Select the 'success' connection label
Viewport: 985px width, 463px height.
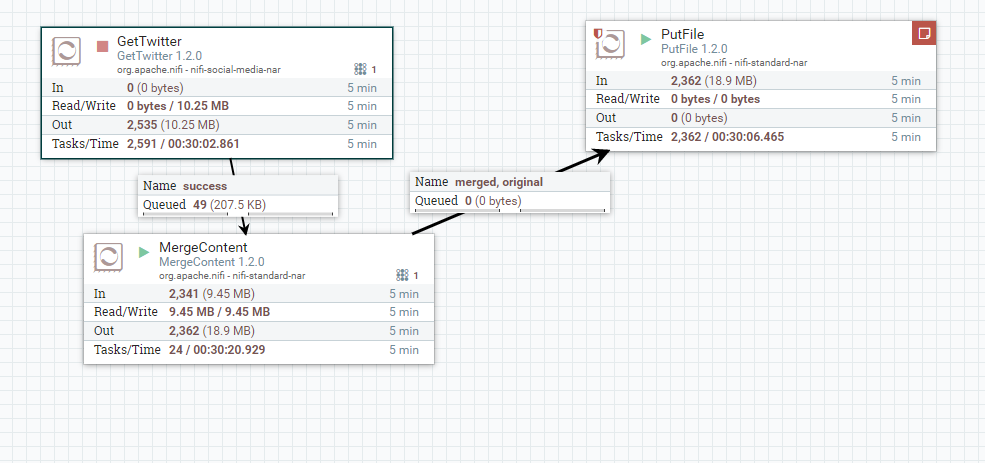tap(205, 186)
